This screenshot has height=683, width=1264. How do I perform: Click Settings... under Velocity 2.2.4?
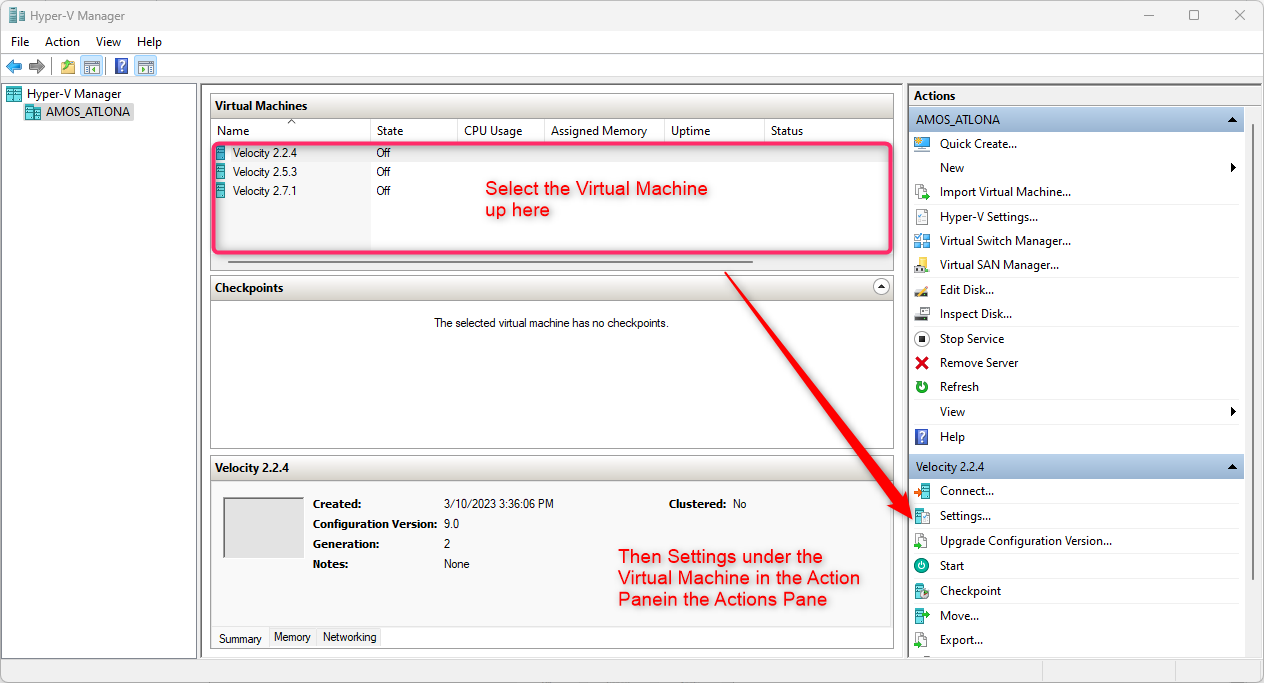965,516
